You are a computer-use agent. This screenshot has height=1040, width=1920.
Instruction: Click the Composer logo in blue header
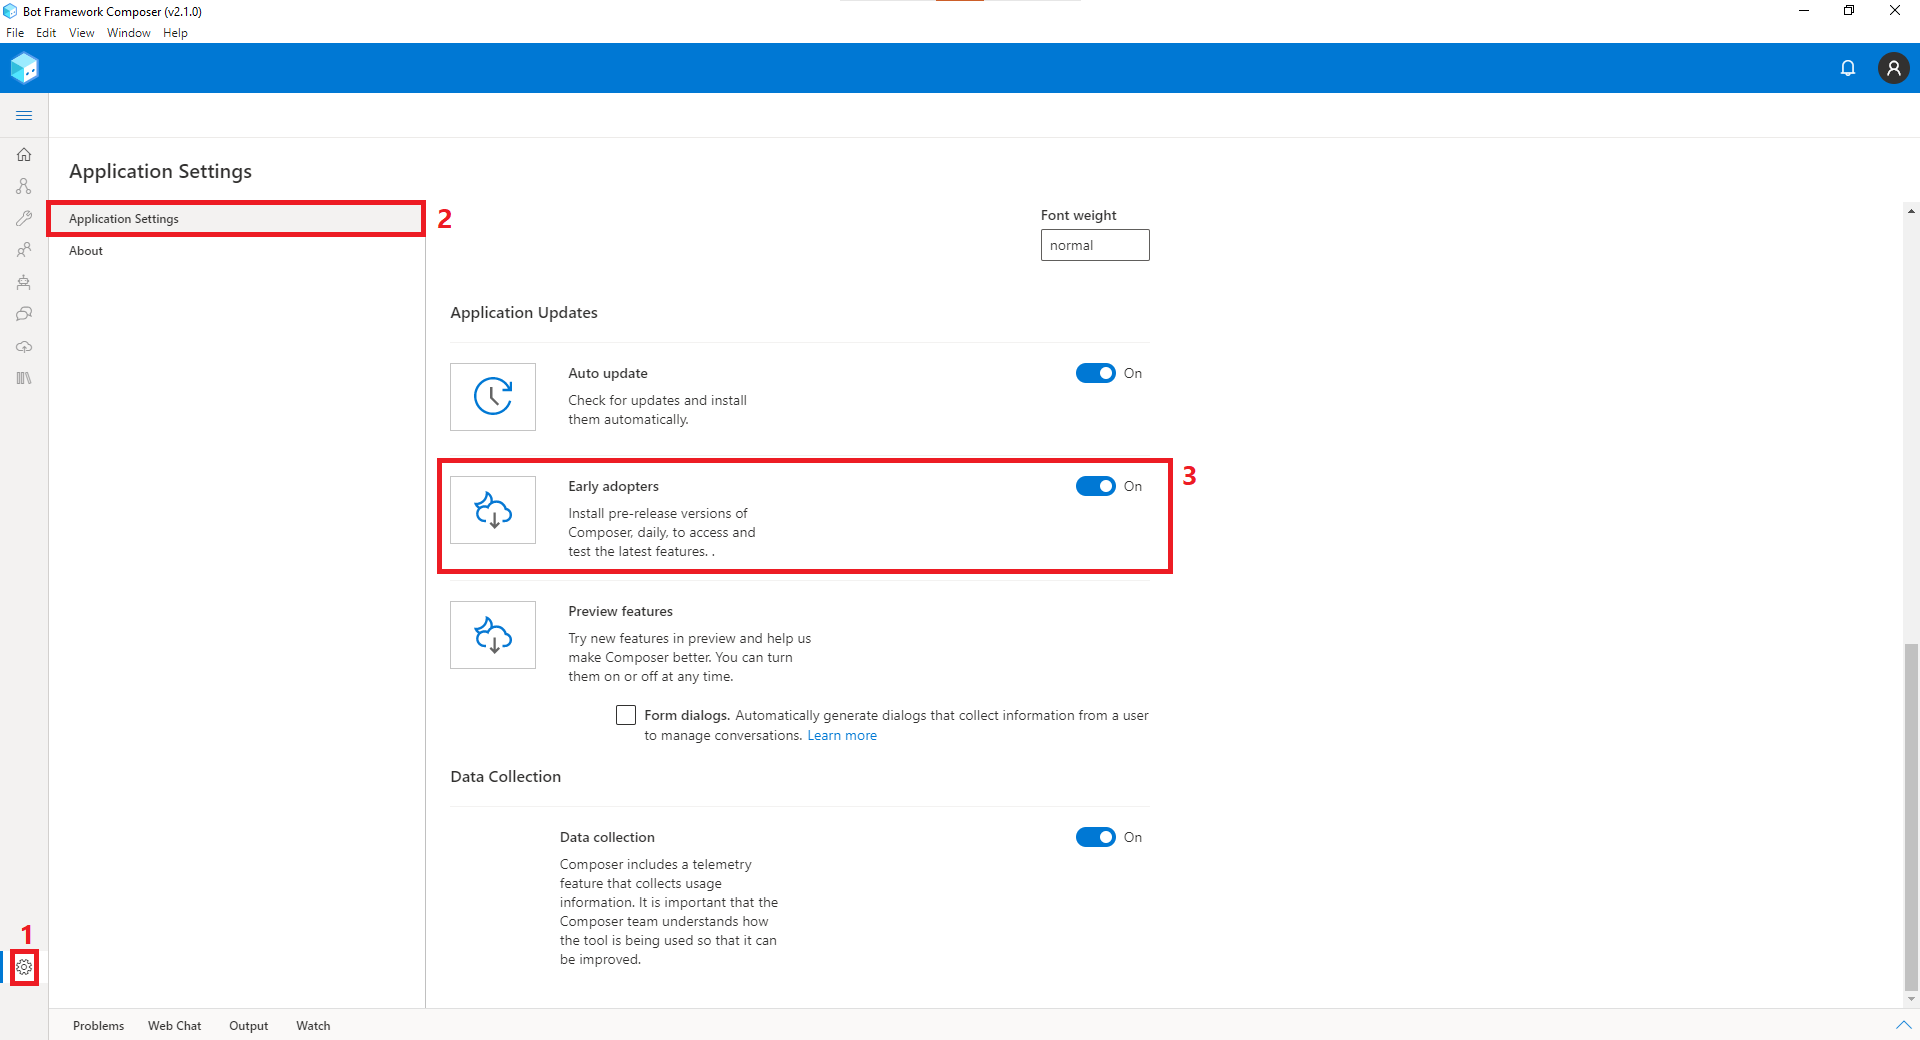click(24, 68)
